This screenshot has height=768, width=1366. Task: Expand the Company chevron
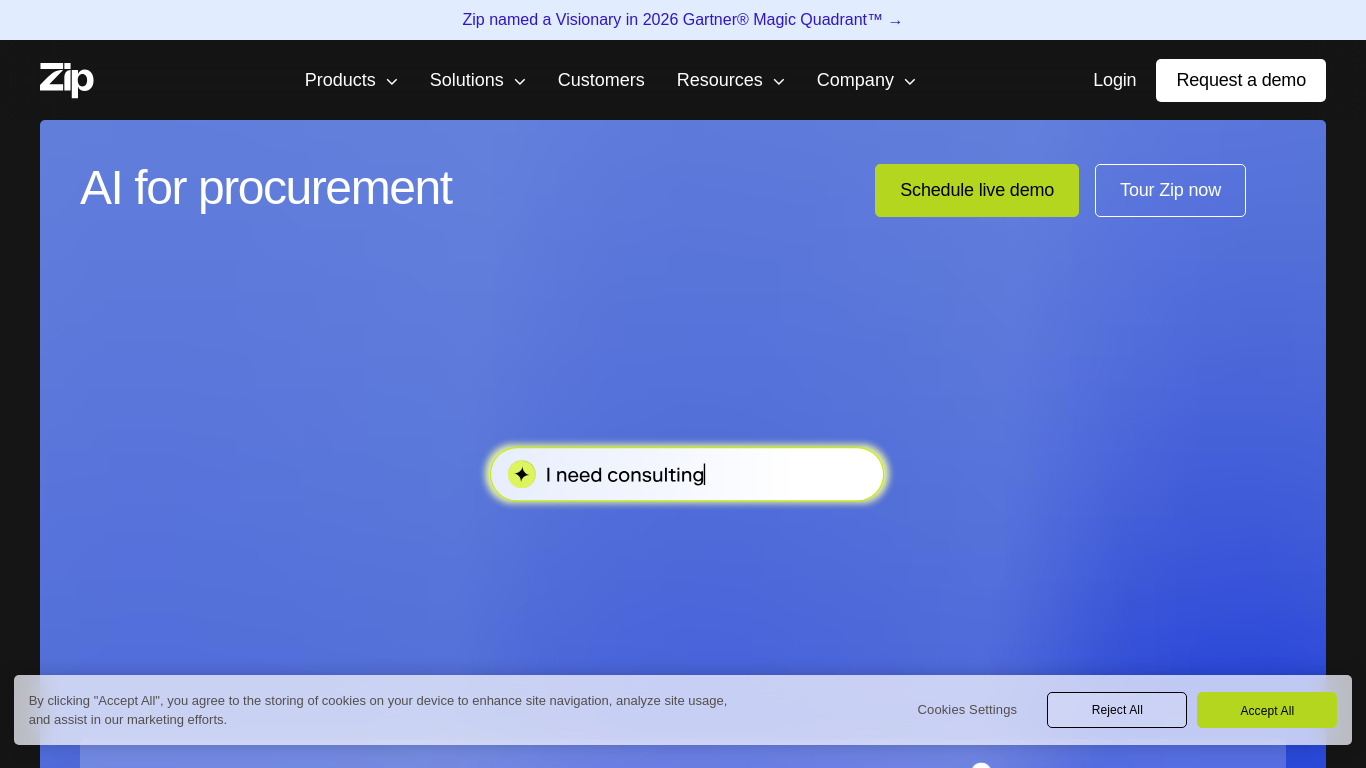[x=910, y=81]
